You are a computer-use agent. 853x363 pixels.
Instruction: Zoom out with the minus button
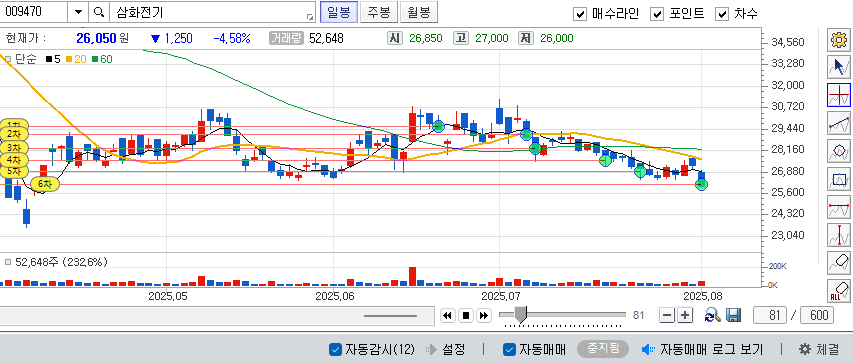point(667,315)
